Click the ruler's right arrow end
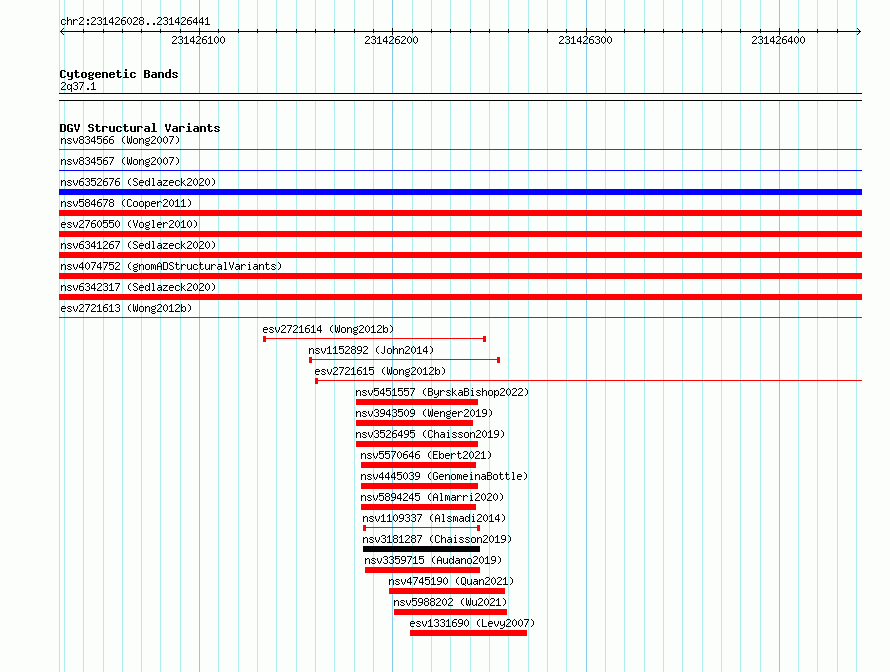This screenshot has width=890, height=672. pyautogui.click(x=859, y=31)
